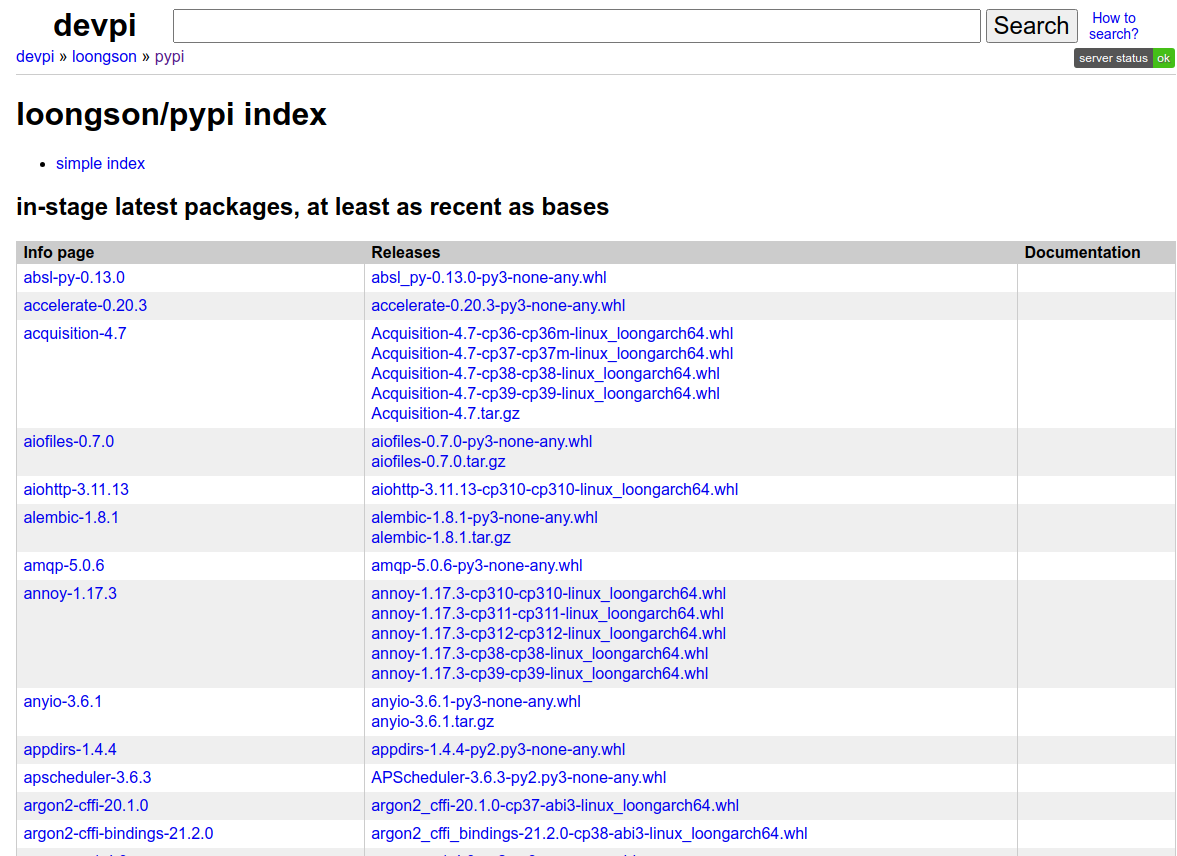Focus the search input field

click(576, 26)
